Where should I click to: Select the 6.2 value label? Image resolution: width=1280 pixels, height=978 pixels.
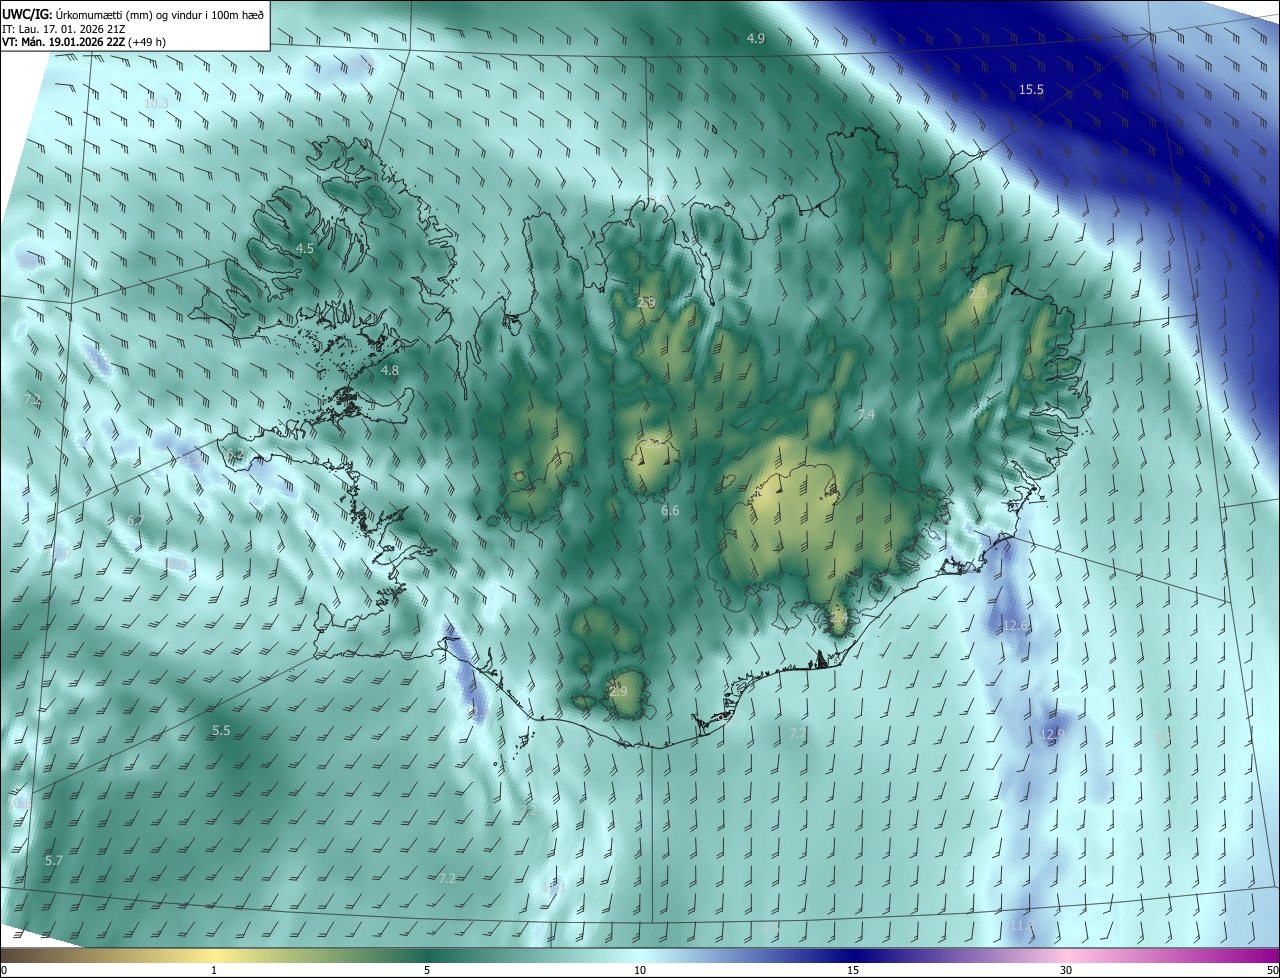(236, 455)
